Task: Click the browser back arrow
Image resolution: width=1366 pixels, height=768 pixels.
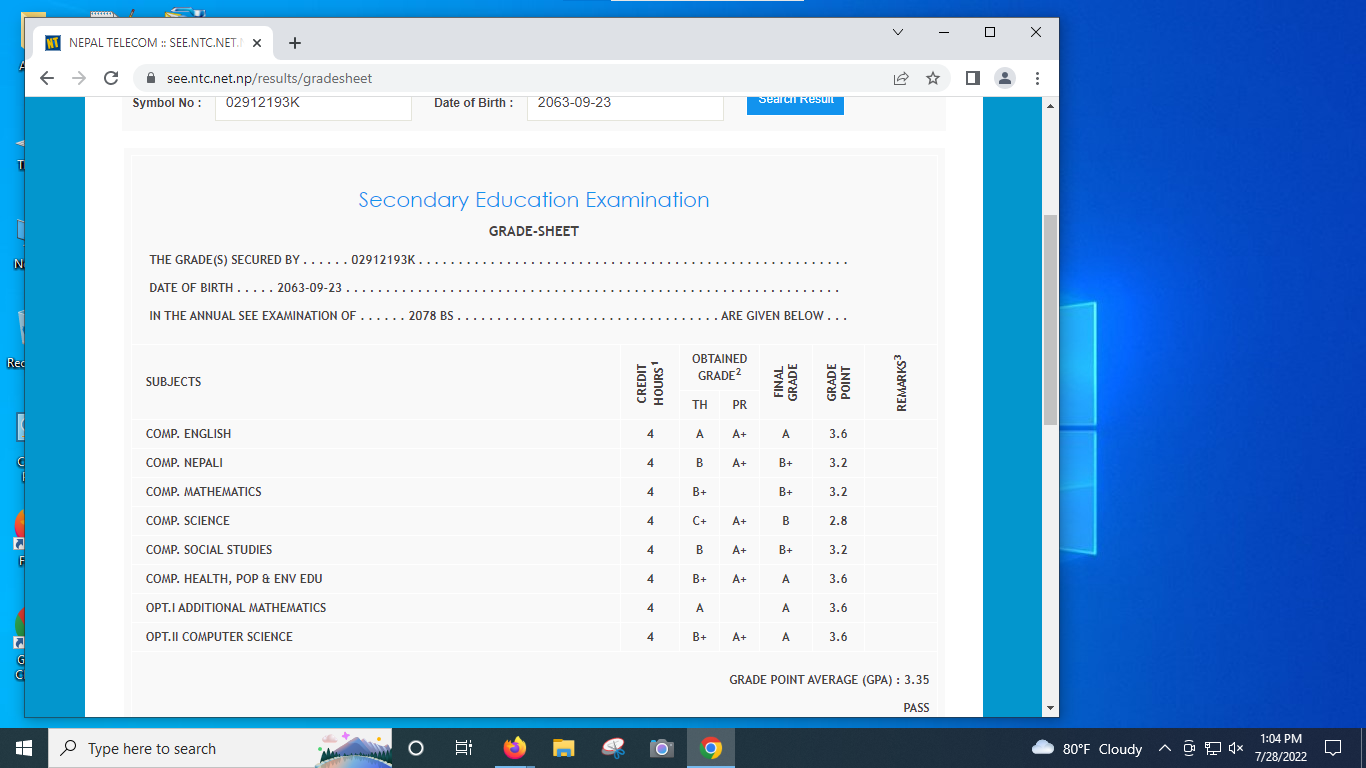Action: pyautogui.click(x=47, y=78)
